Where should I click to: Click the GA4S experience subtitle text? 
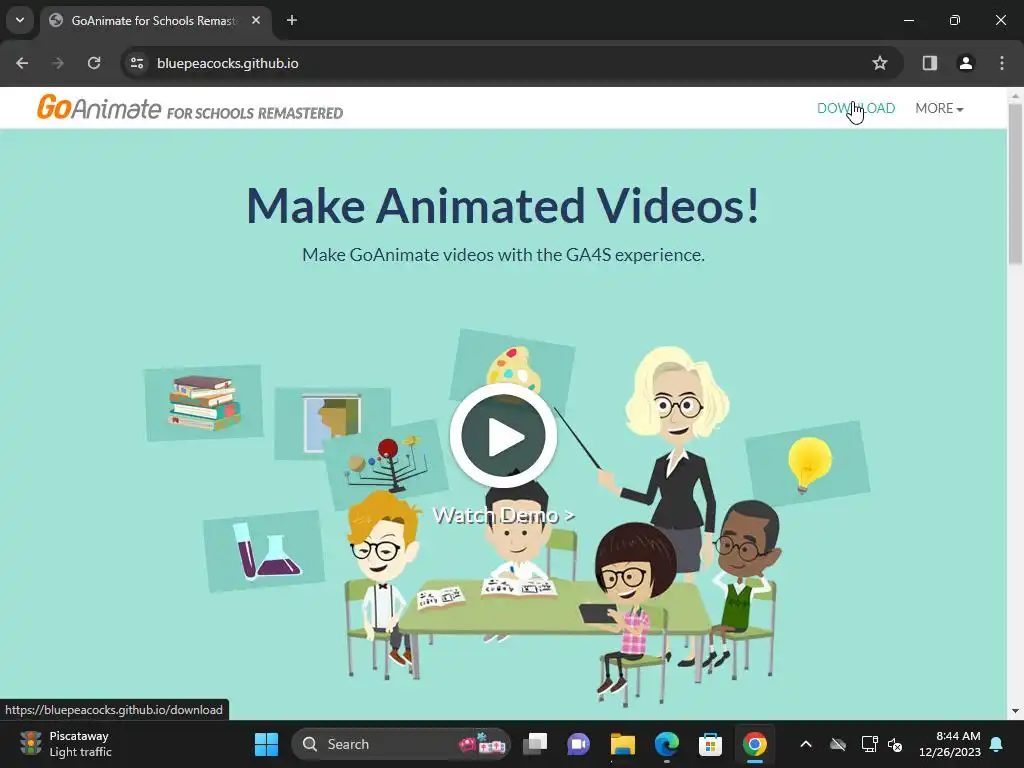[503, 255]
